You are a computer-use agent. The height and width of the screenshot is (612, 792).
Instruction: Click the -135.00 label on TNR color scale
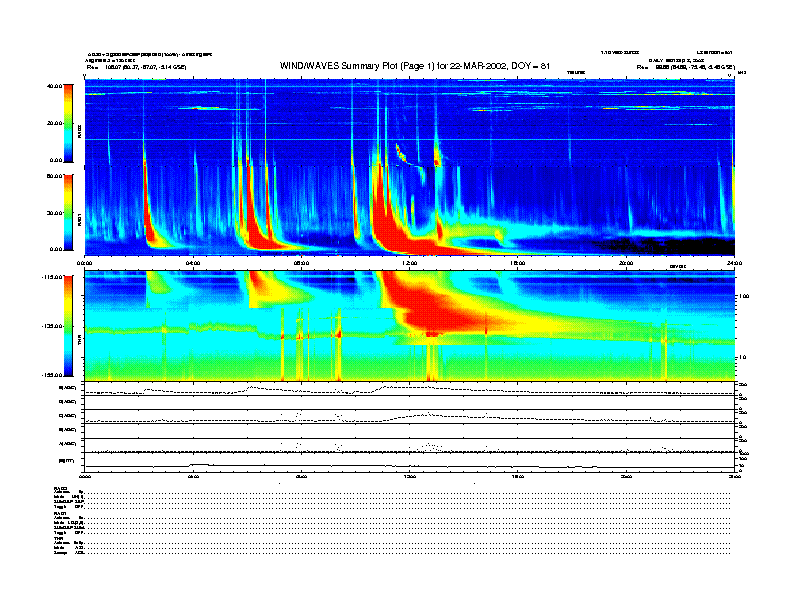click(52, 326)
